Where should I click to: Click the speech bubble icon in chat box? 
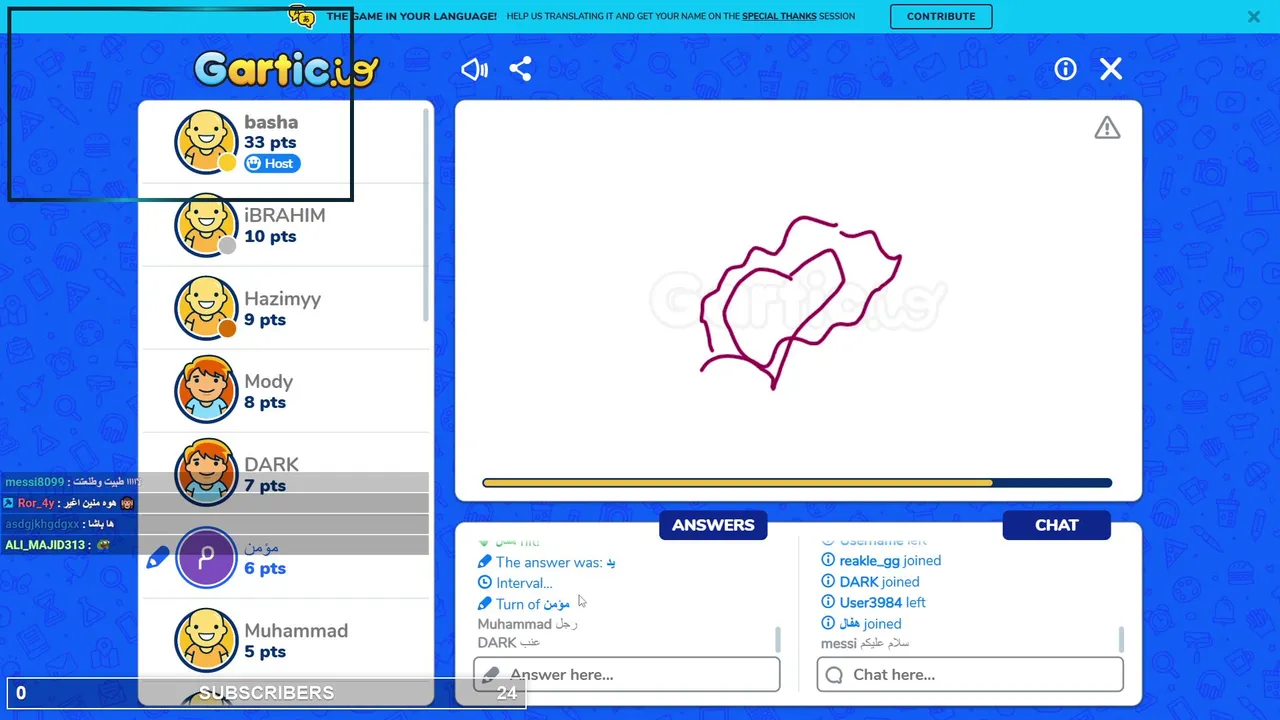point(834,675)
